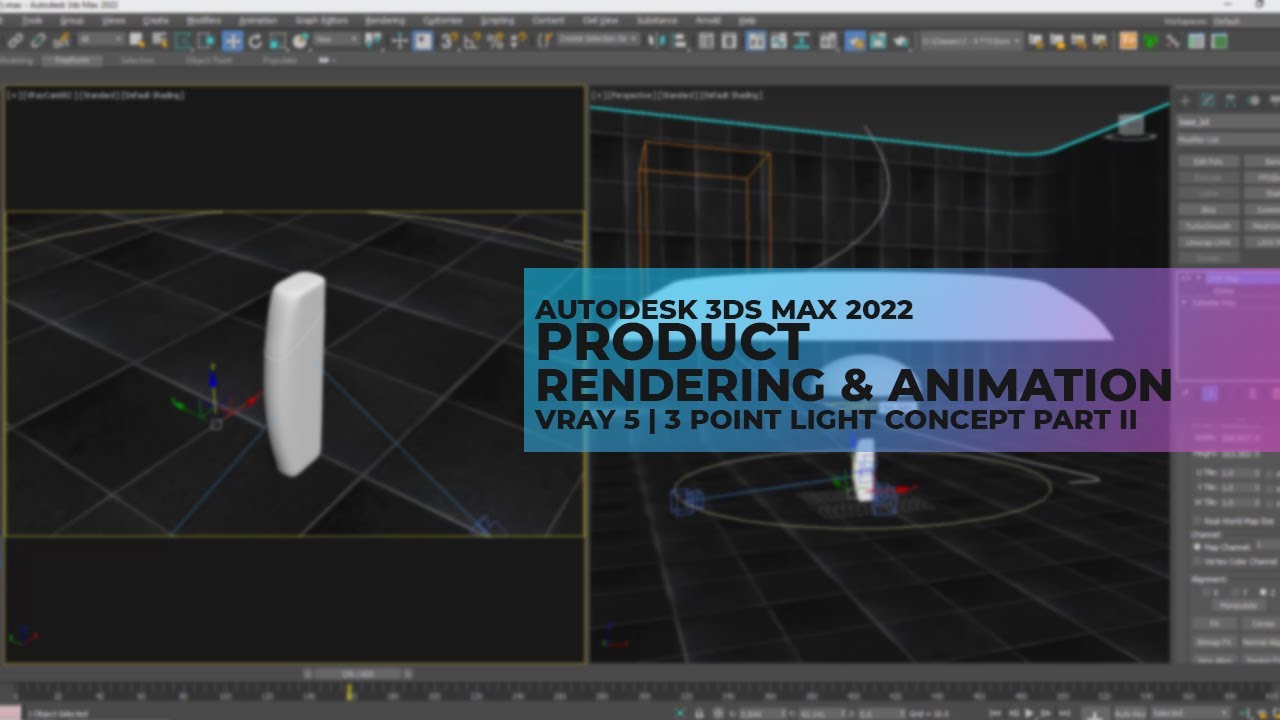Click the Perspective viewport label
The image size is (1280, 720).
[632, 96]
